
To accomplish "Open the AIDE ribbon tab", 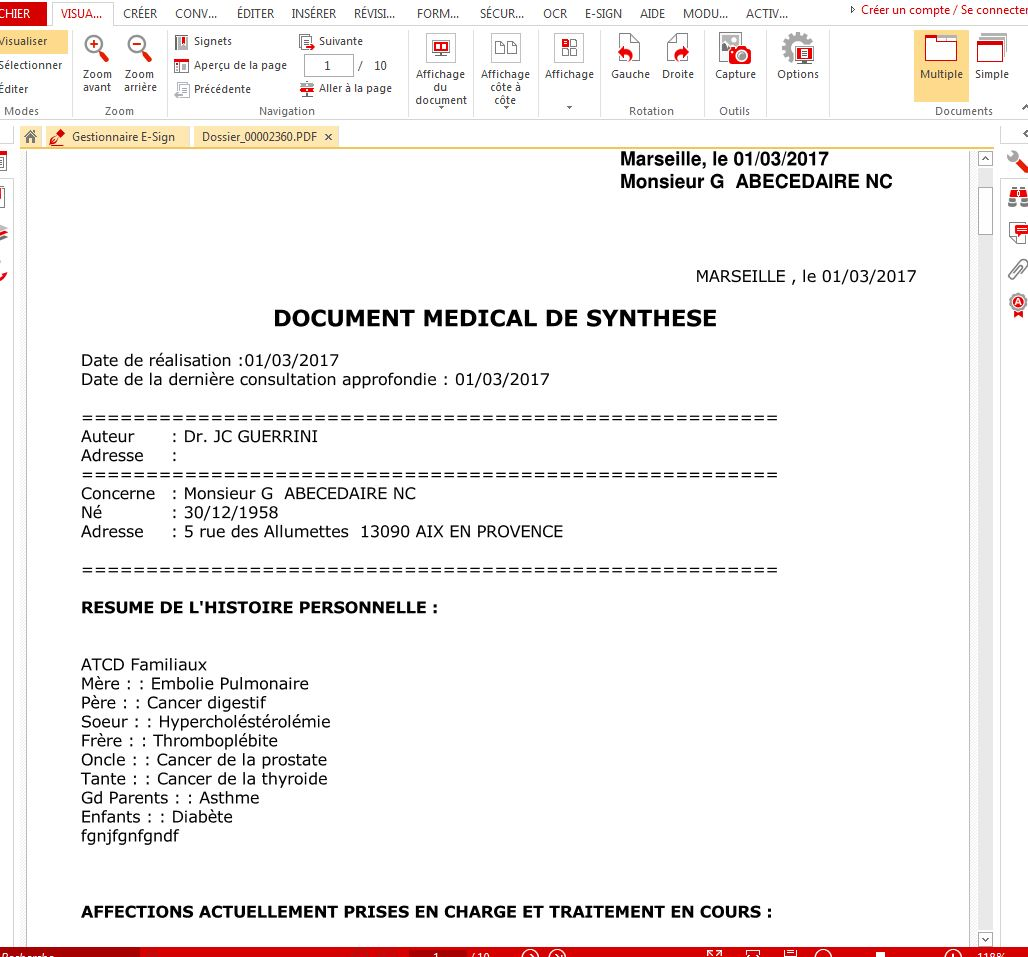I will click(x=652, y=14).
